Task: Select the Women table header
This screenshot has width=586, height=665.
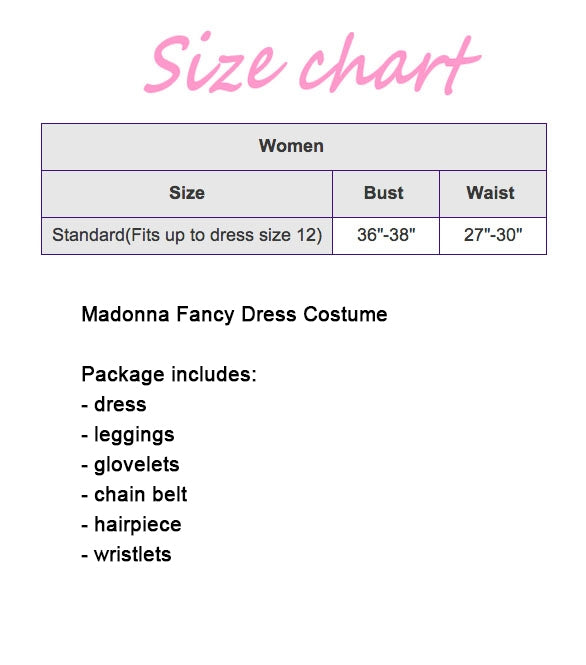Action: pyautogui.click(x=293, y=147)
